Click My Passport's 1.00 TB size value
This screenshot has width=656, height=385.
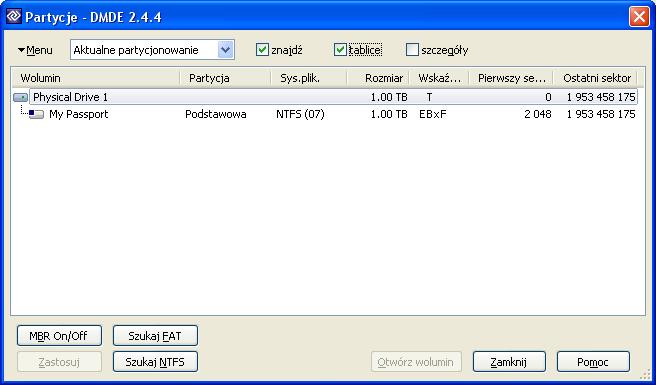pyautogui.click(x=389, y=114)
